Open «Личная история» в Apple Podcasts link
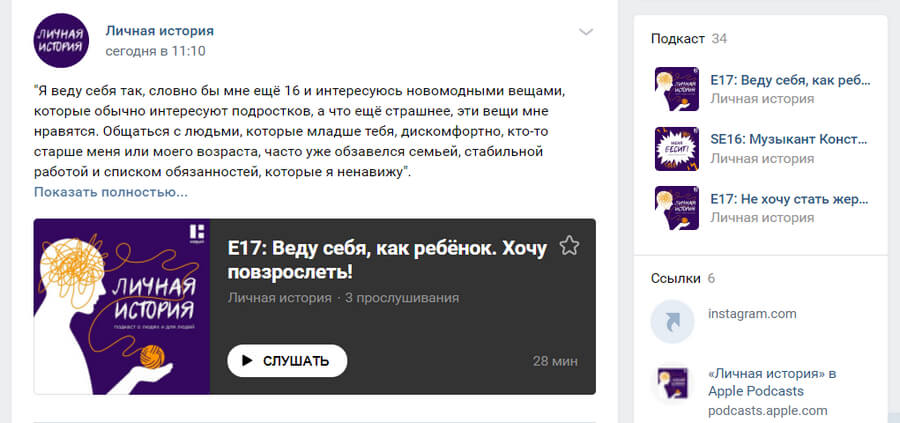The image size is (900, 423). pos(772,382)
